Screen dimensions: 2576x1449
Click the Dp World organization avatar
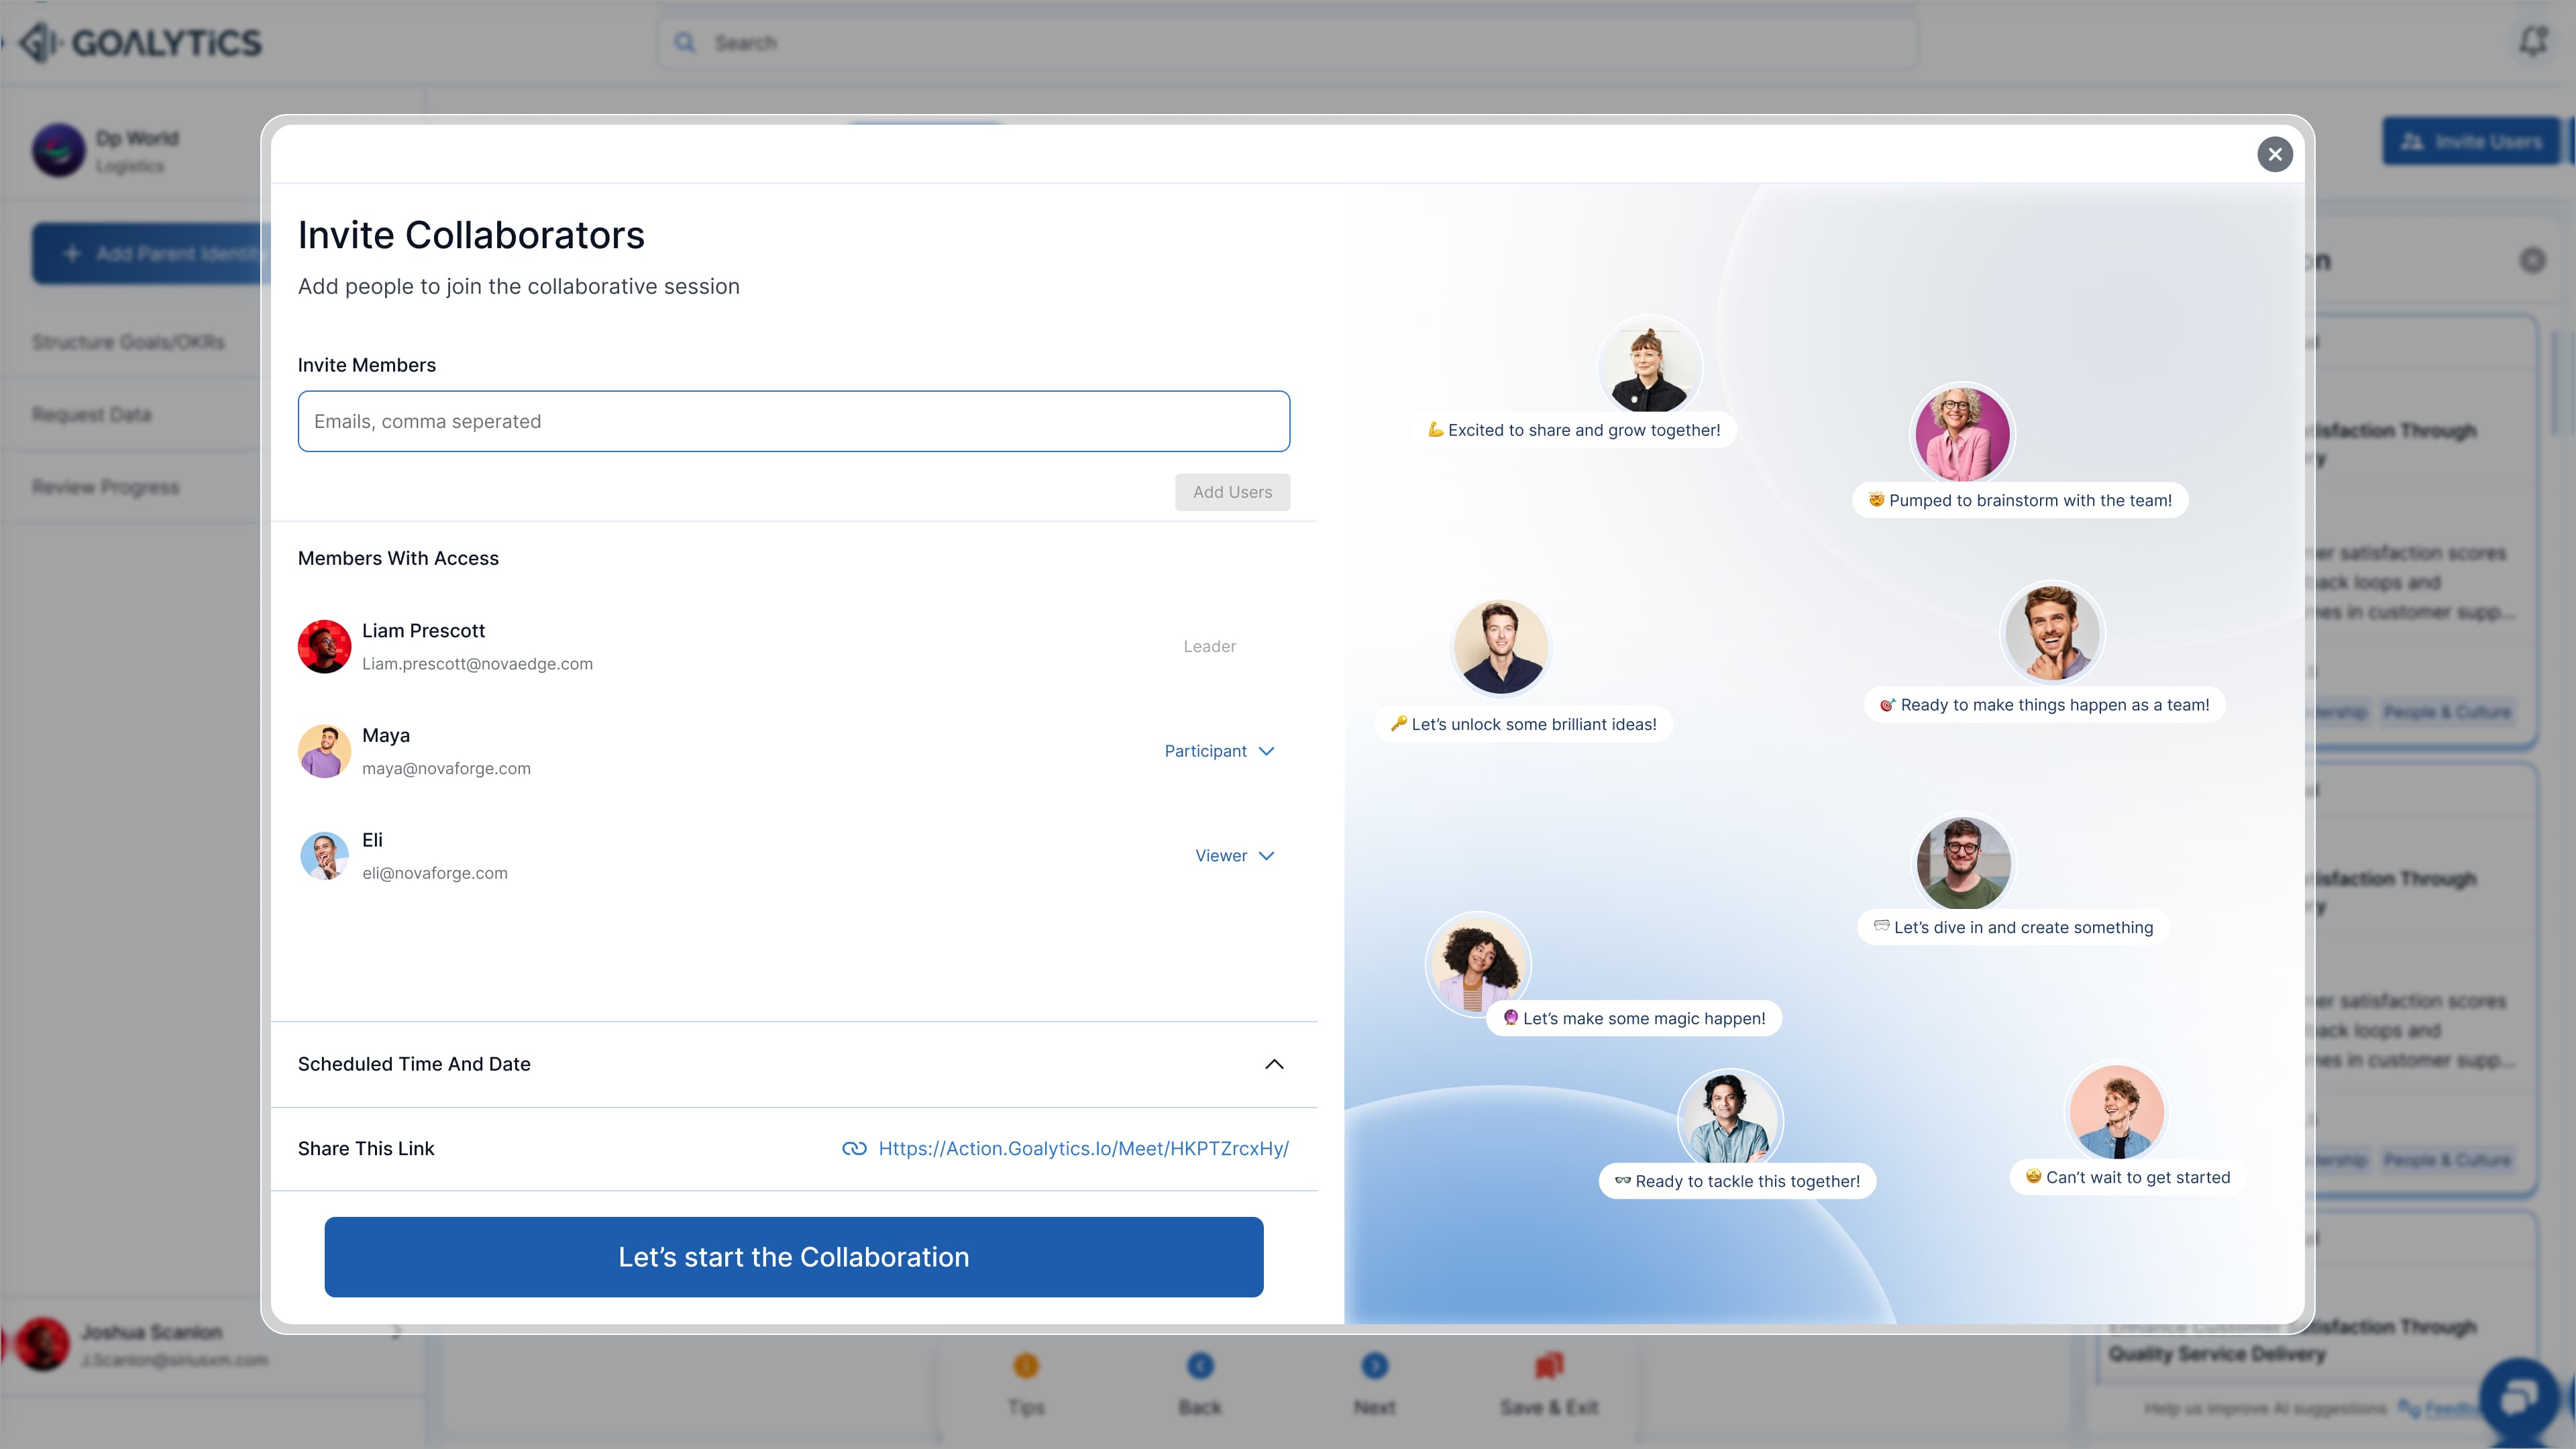[58, 151]
